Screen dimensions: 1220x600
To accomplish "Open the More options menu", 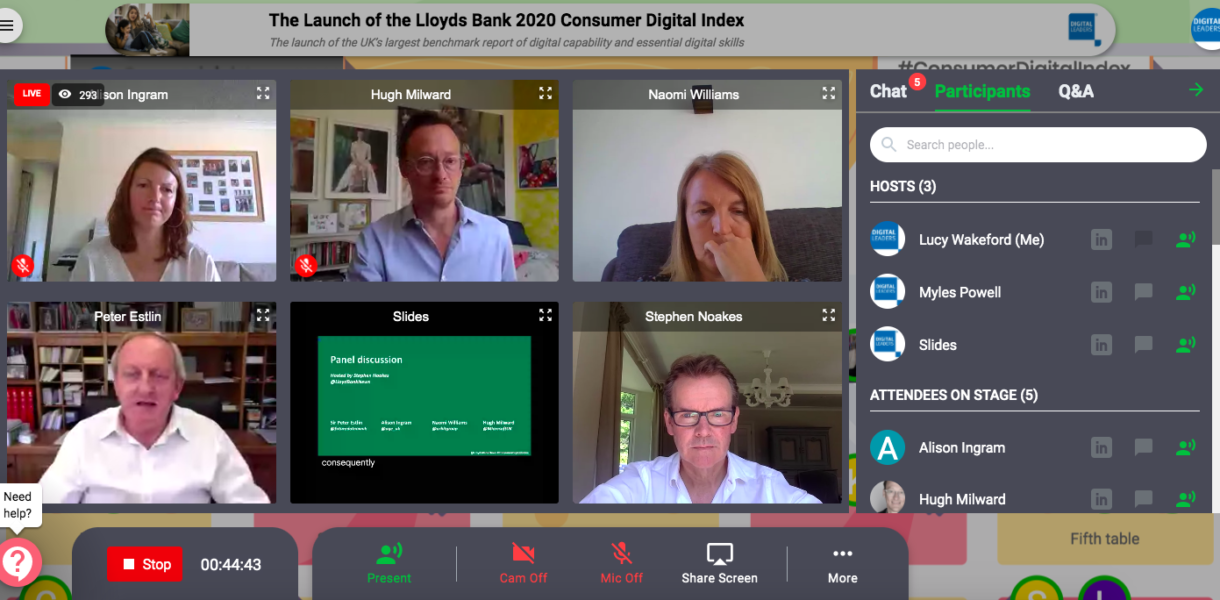I will point(842,564).
